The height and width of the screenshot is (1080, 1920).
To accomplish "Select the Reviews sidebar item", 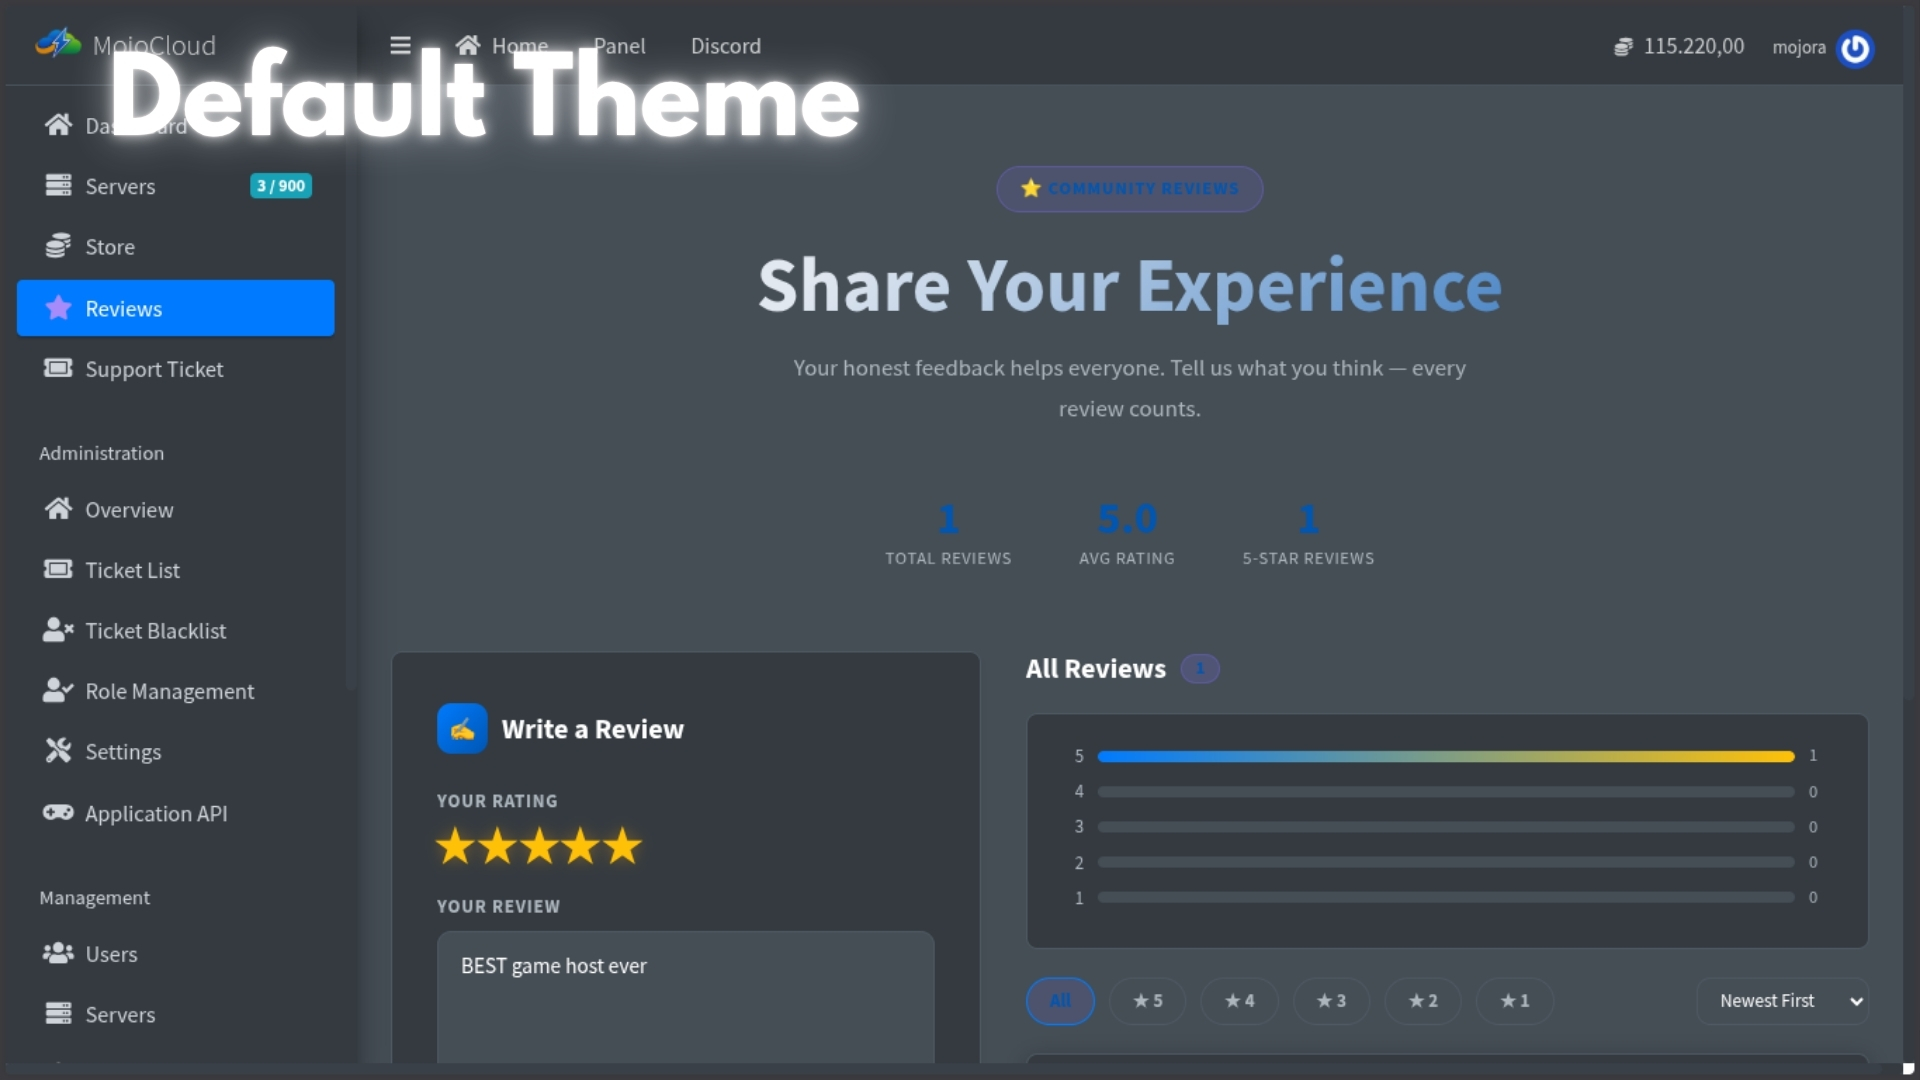I will click(x=175, y=309).
